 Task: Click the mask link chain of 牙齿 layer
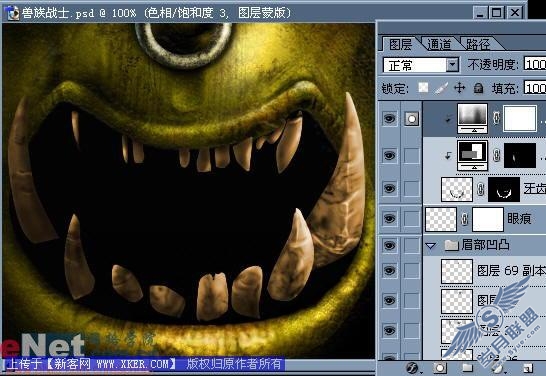(481, 189)
